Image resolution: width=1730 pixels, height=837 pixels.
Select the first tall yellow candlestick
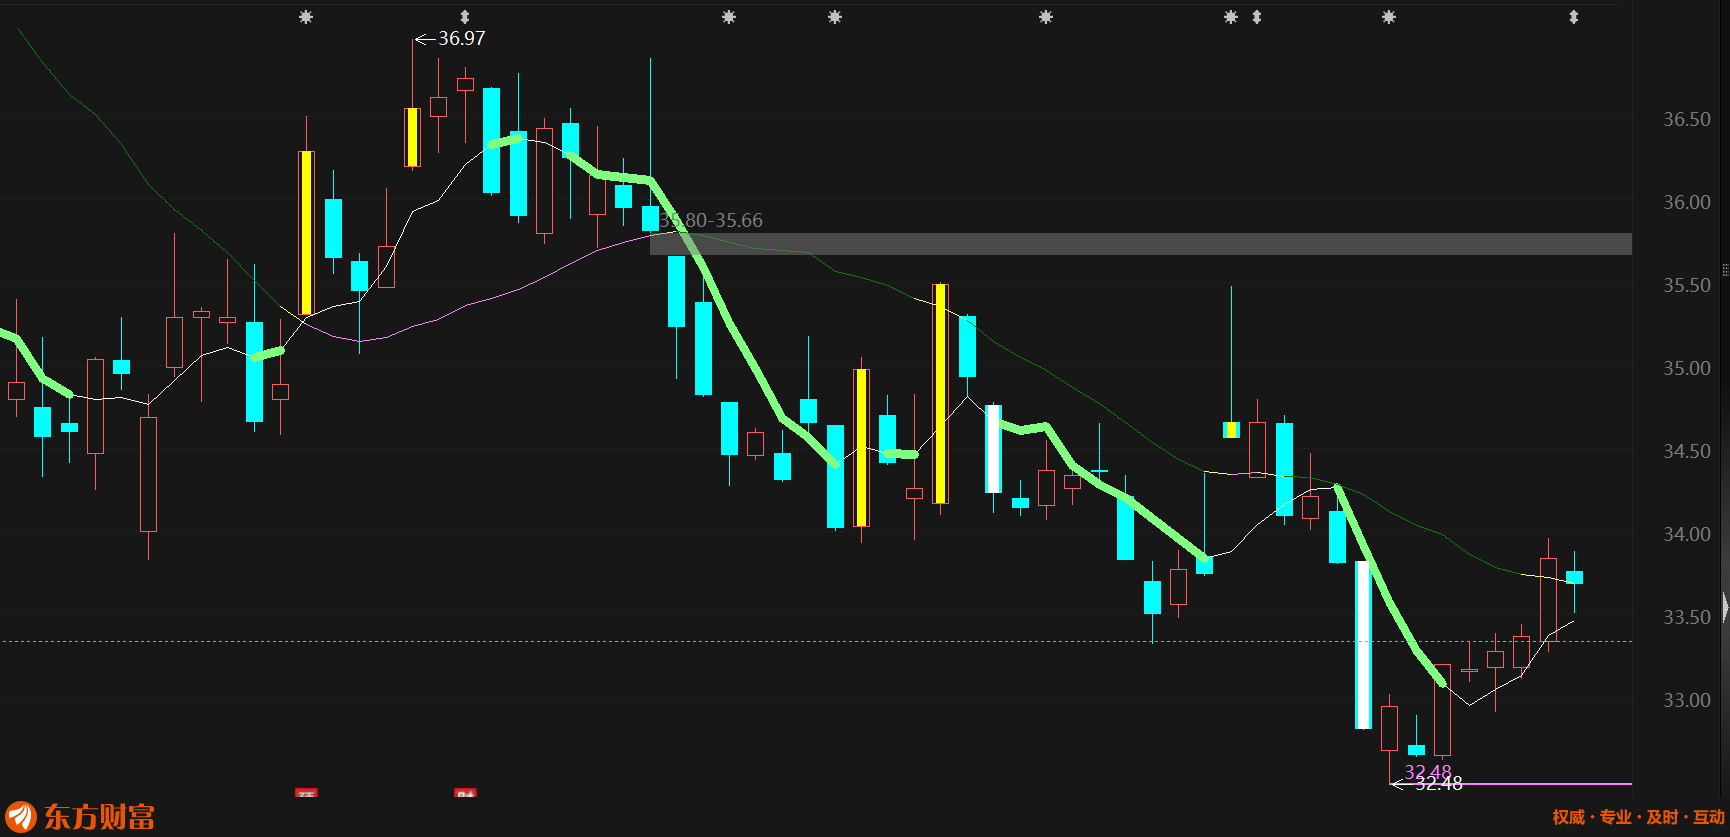click(x=306, y=232)
